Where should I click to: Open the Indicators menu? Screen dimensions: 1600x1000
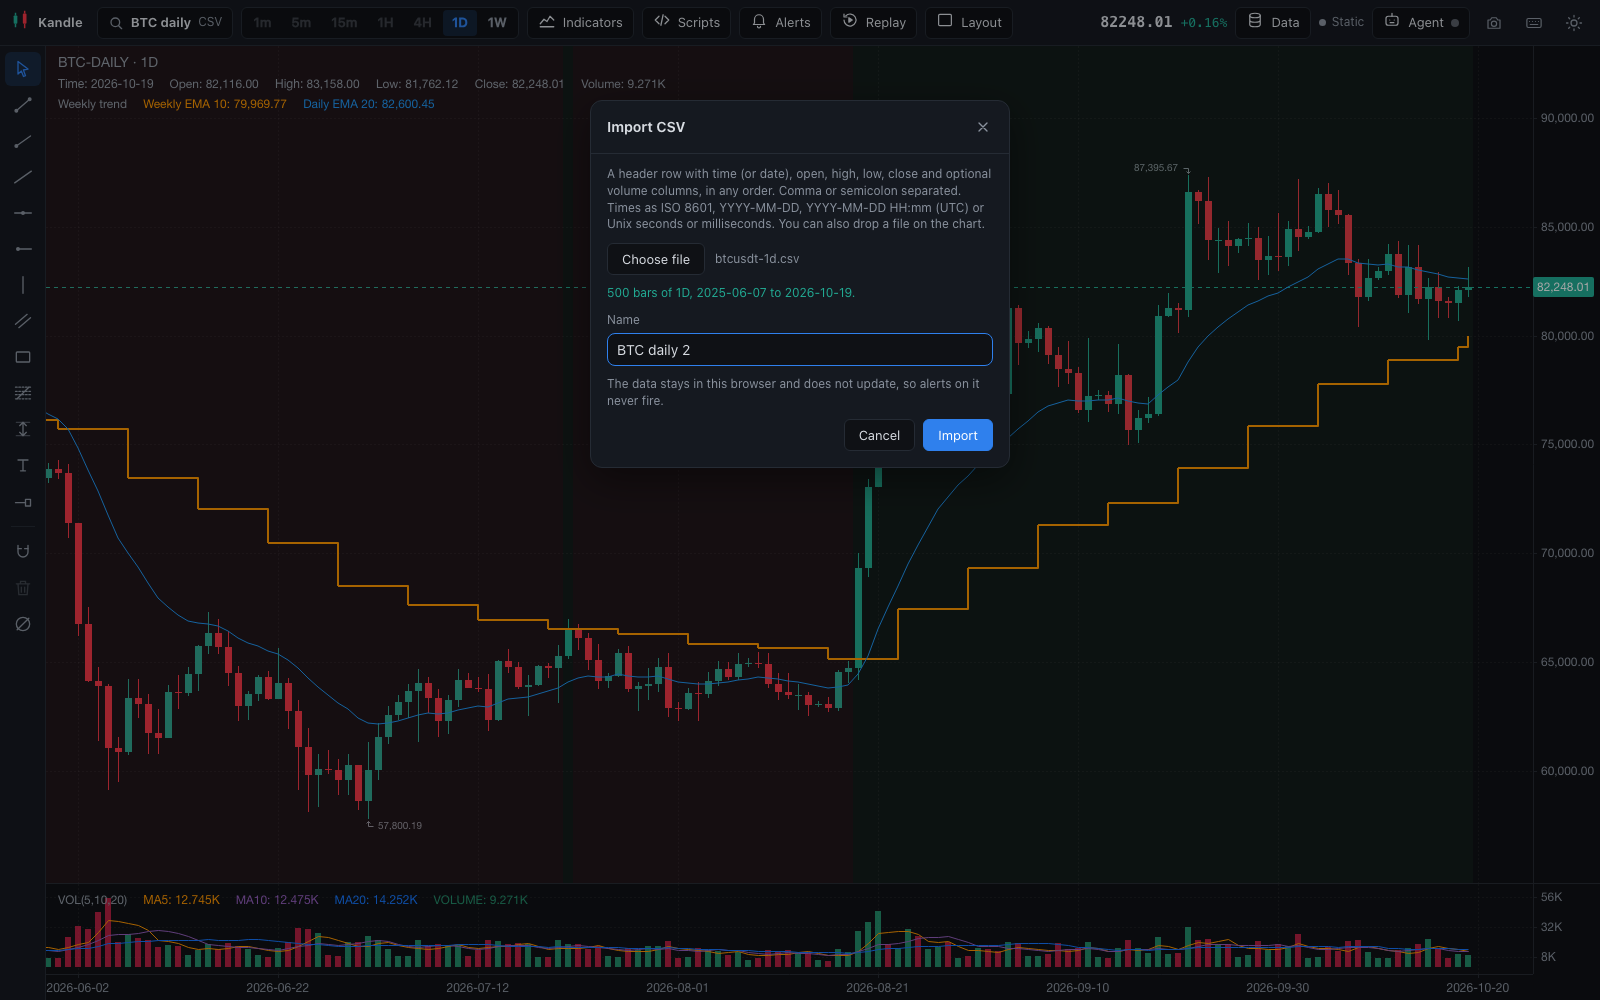coord(580,22)
